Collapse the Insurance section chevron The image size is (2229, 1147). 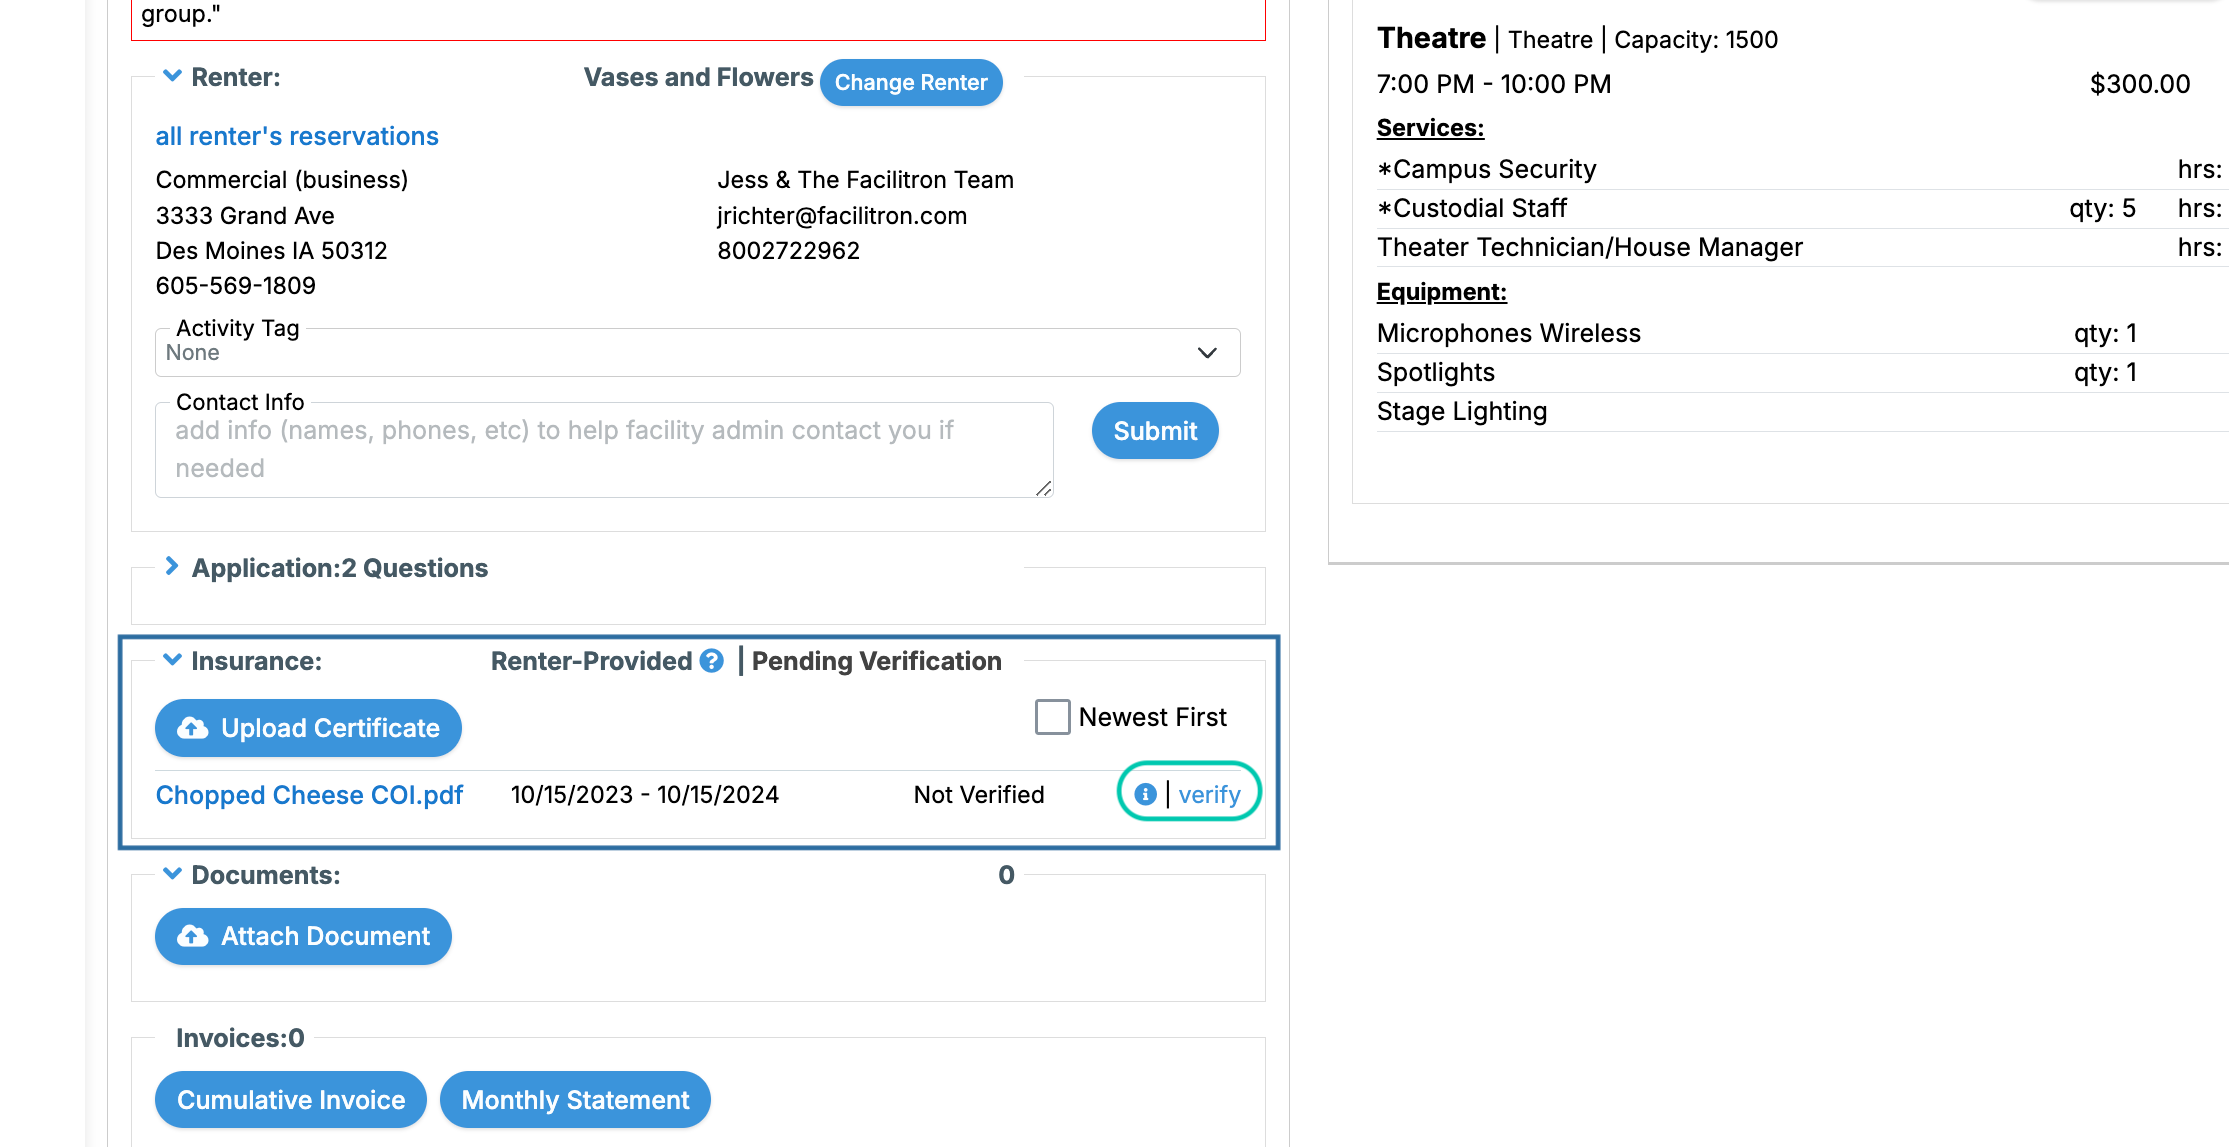[x=172, y=660]
